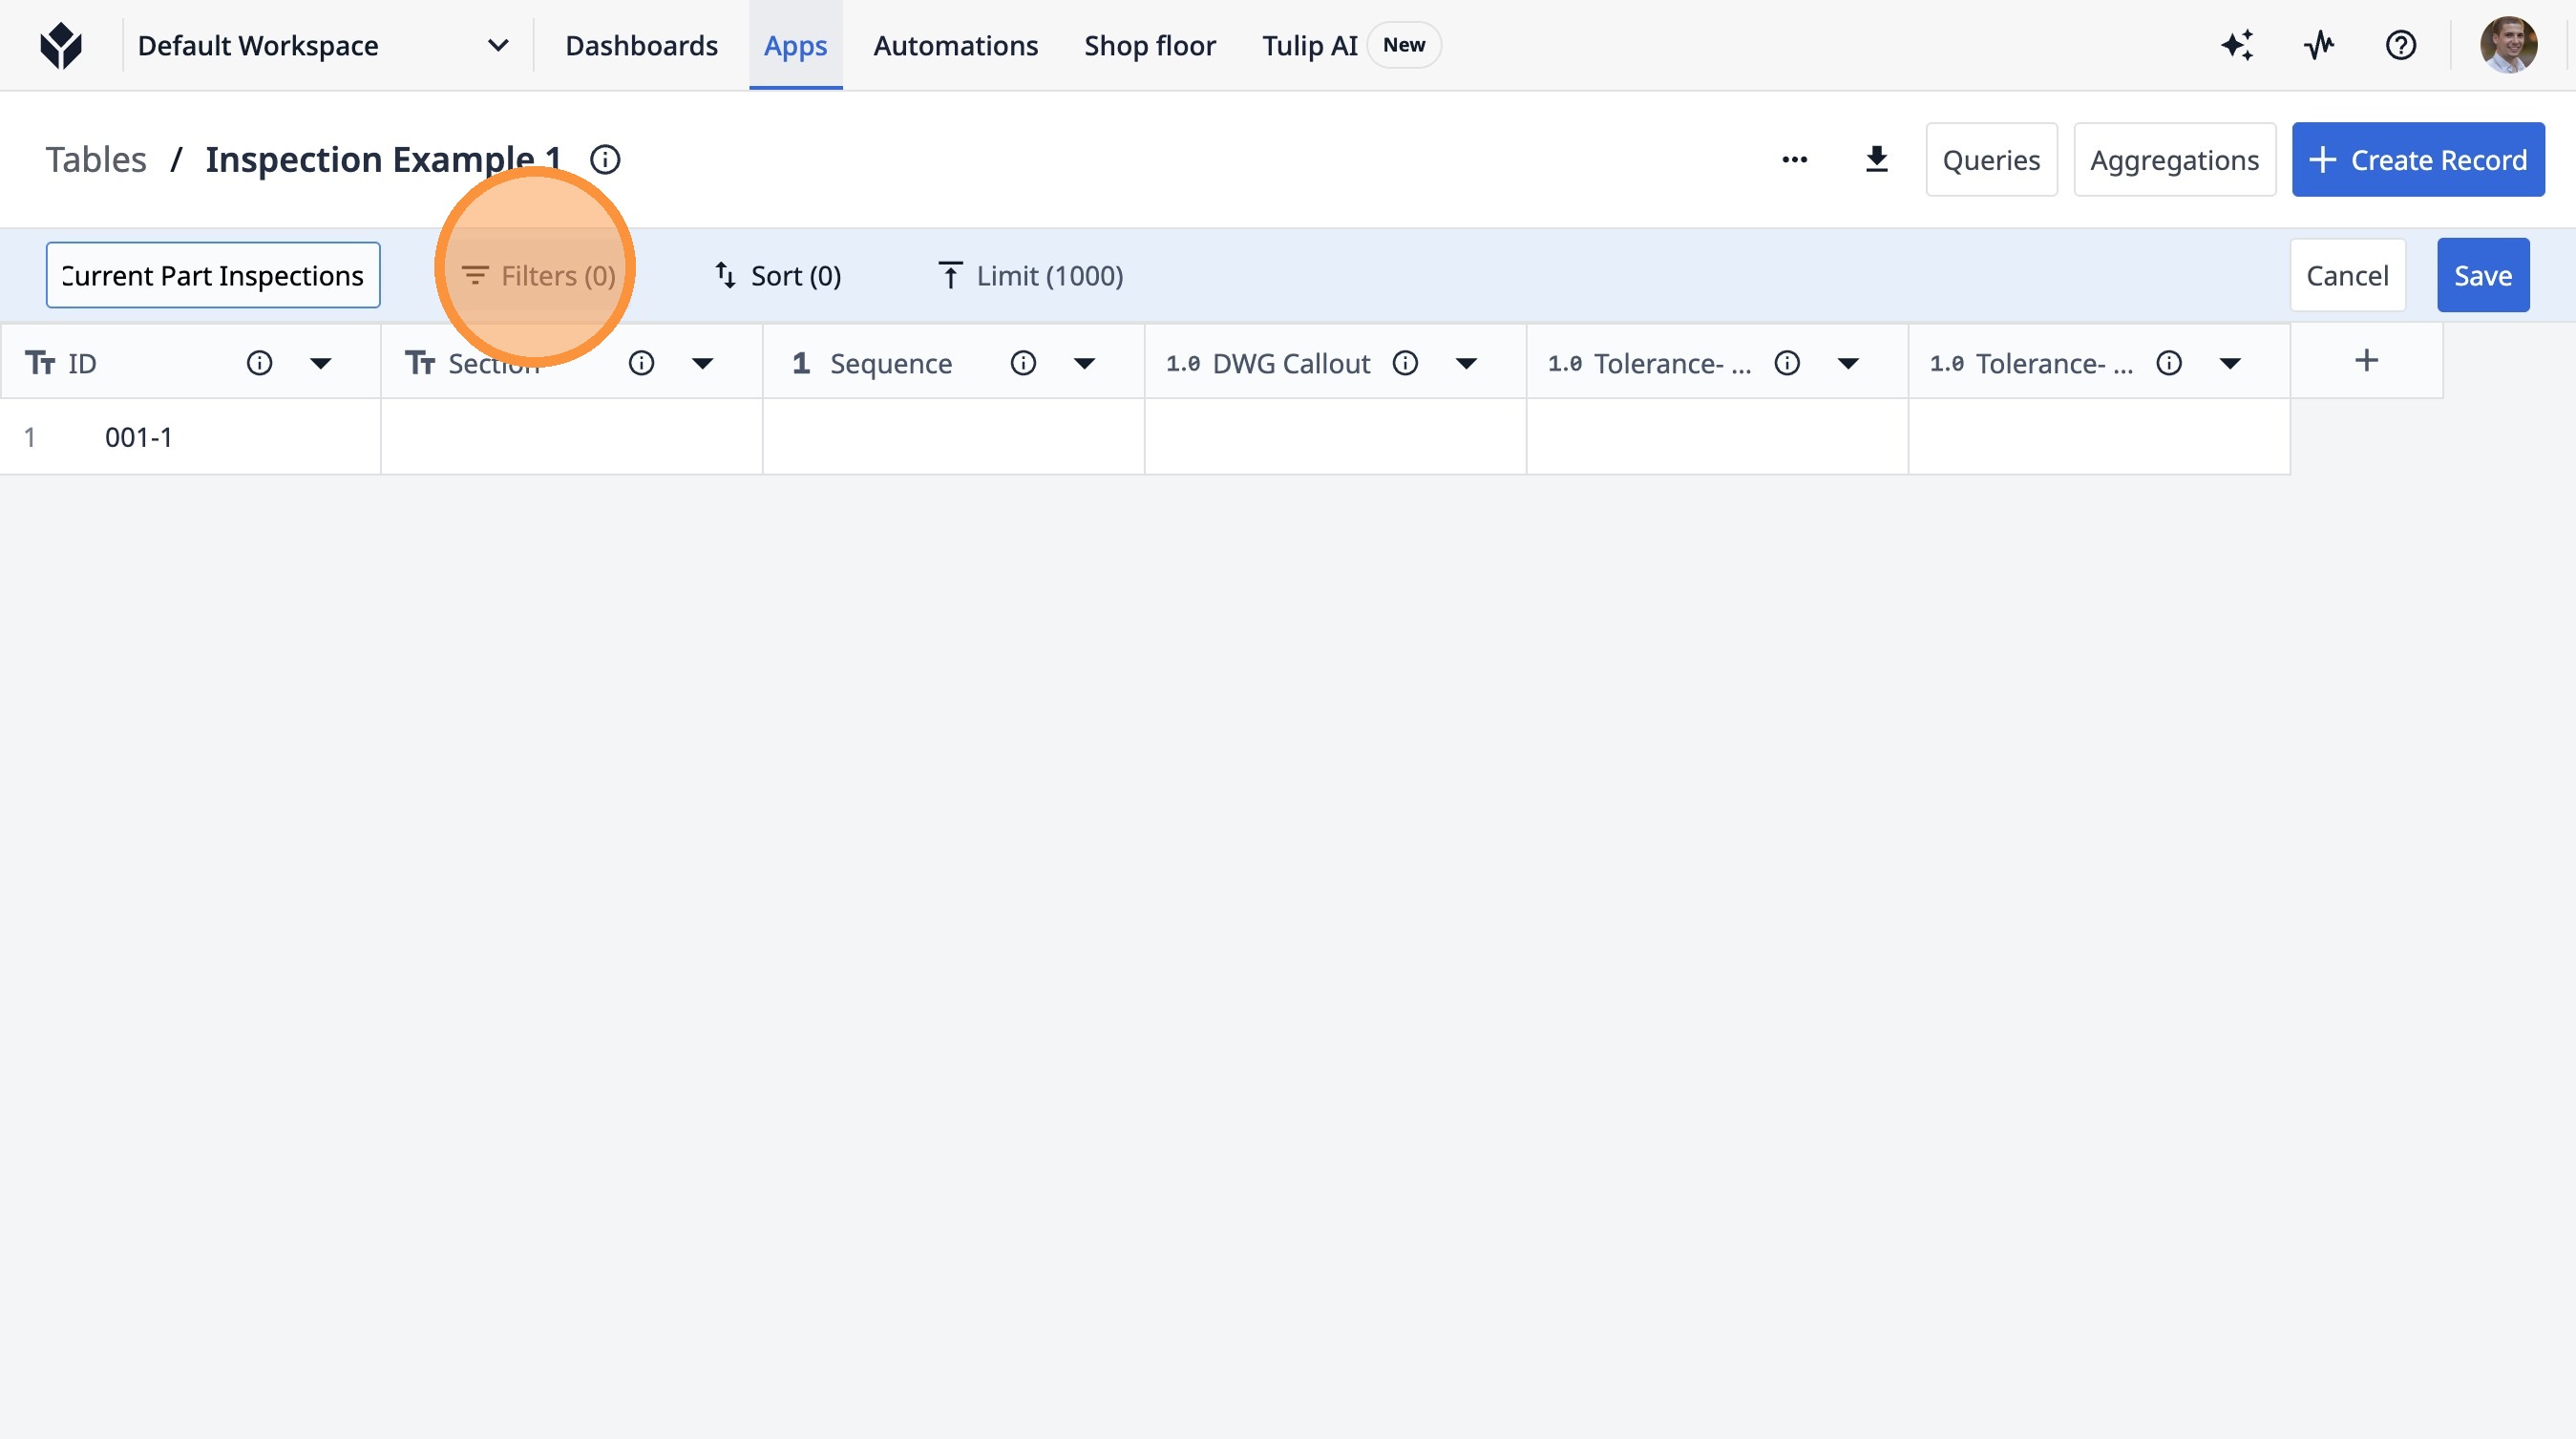
Task: Open the ID column dropdown arrow
Action: 320,363
